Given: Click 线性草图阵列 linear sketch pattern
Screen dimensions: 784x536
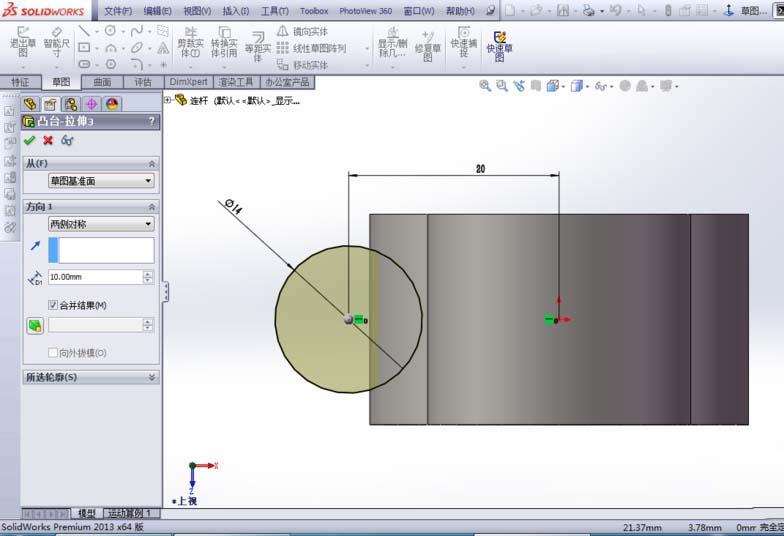Looking at the screenshot, I should point(312,48).
